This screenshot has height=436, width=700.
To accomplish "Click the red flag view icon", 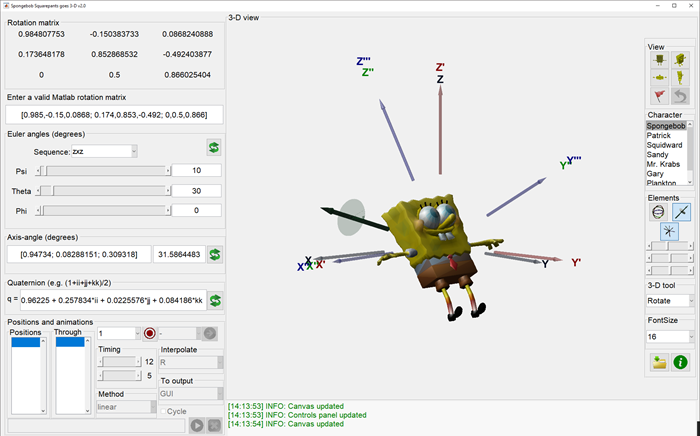I will coord(659,96).
